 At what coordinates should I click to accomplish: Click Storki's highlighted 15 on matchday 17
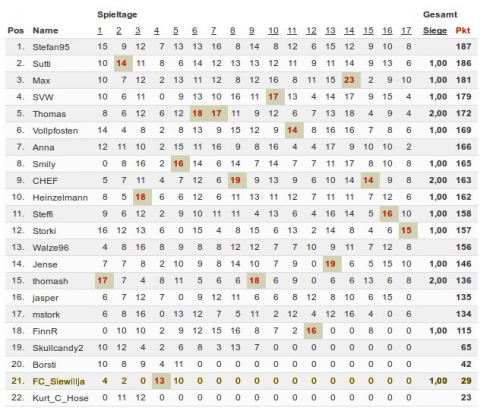point(406,230)
